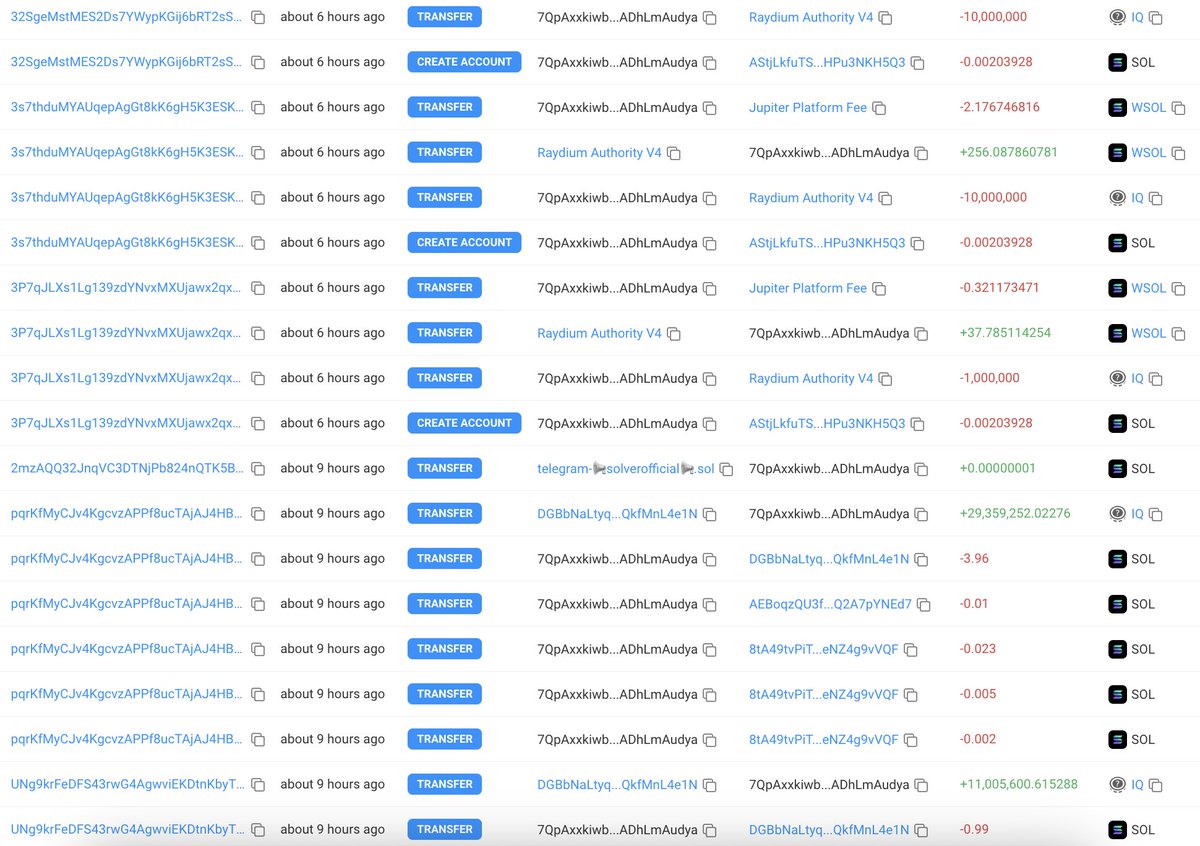This screenshot has height=846, width=1200.
Task: Open WSOL token link in +37.785114254 row
Action: point(1148,333)
